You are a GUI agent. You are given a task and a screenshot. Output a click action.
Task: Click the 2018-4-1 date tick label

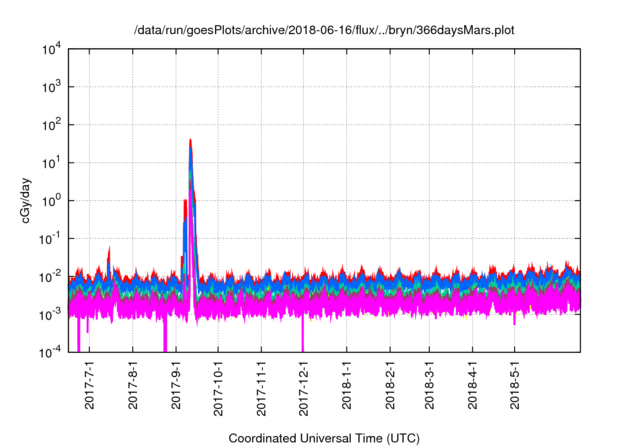pos(471,385)
